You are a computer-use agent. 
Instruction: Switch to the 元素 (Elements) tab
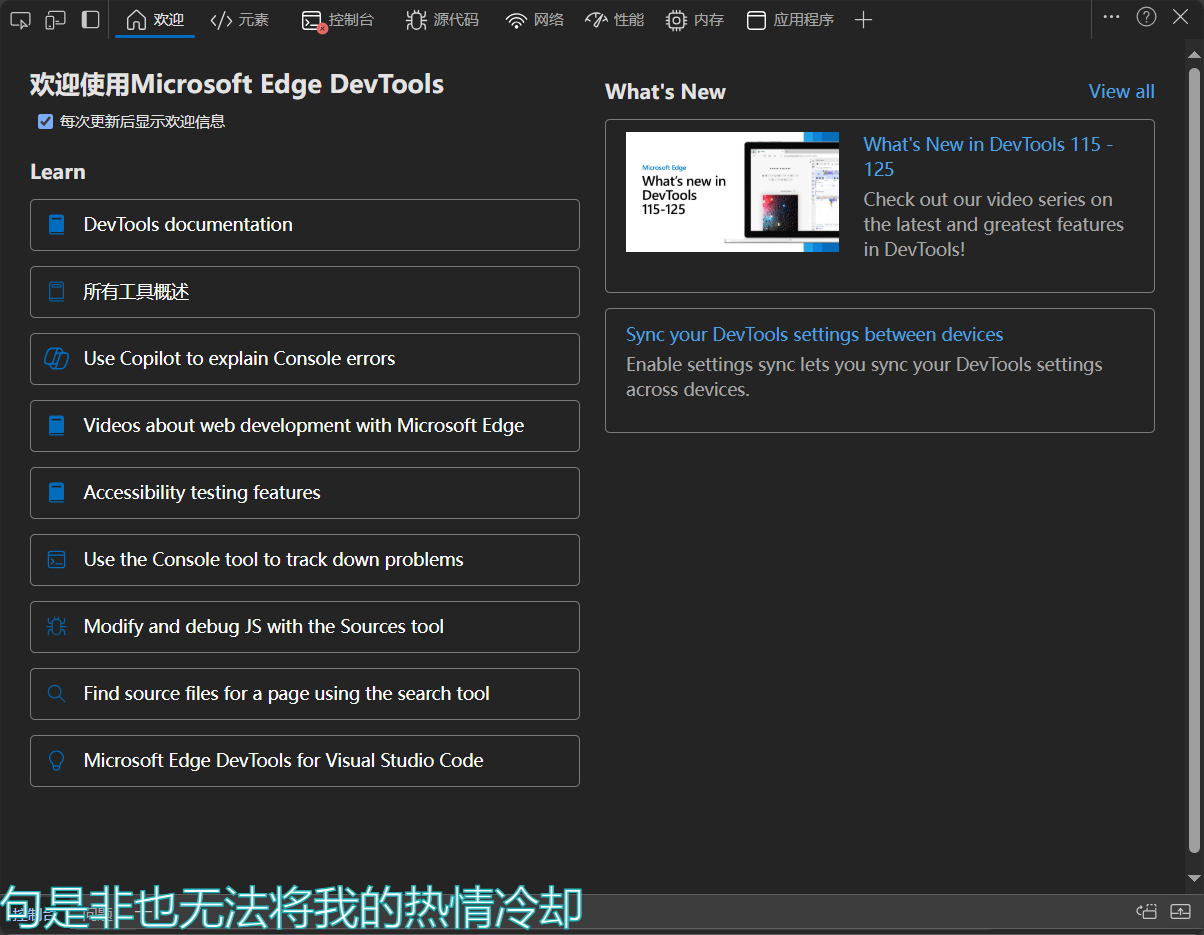pos(240,20)
